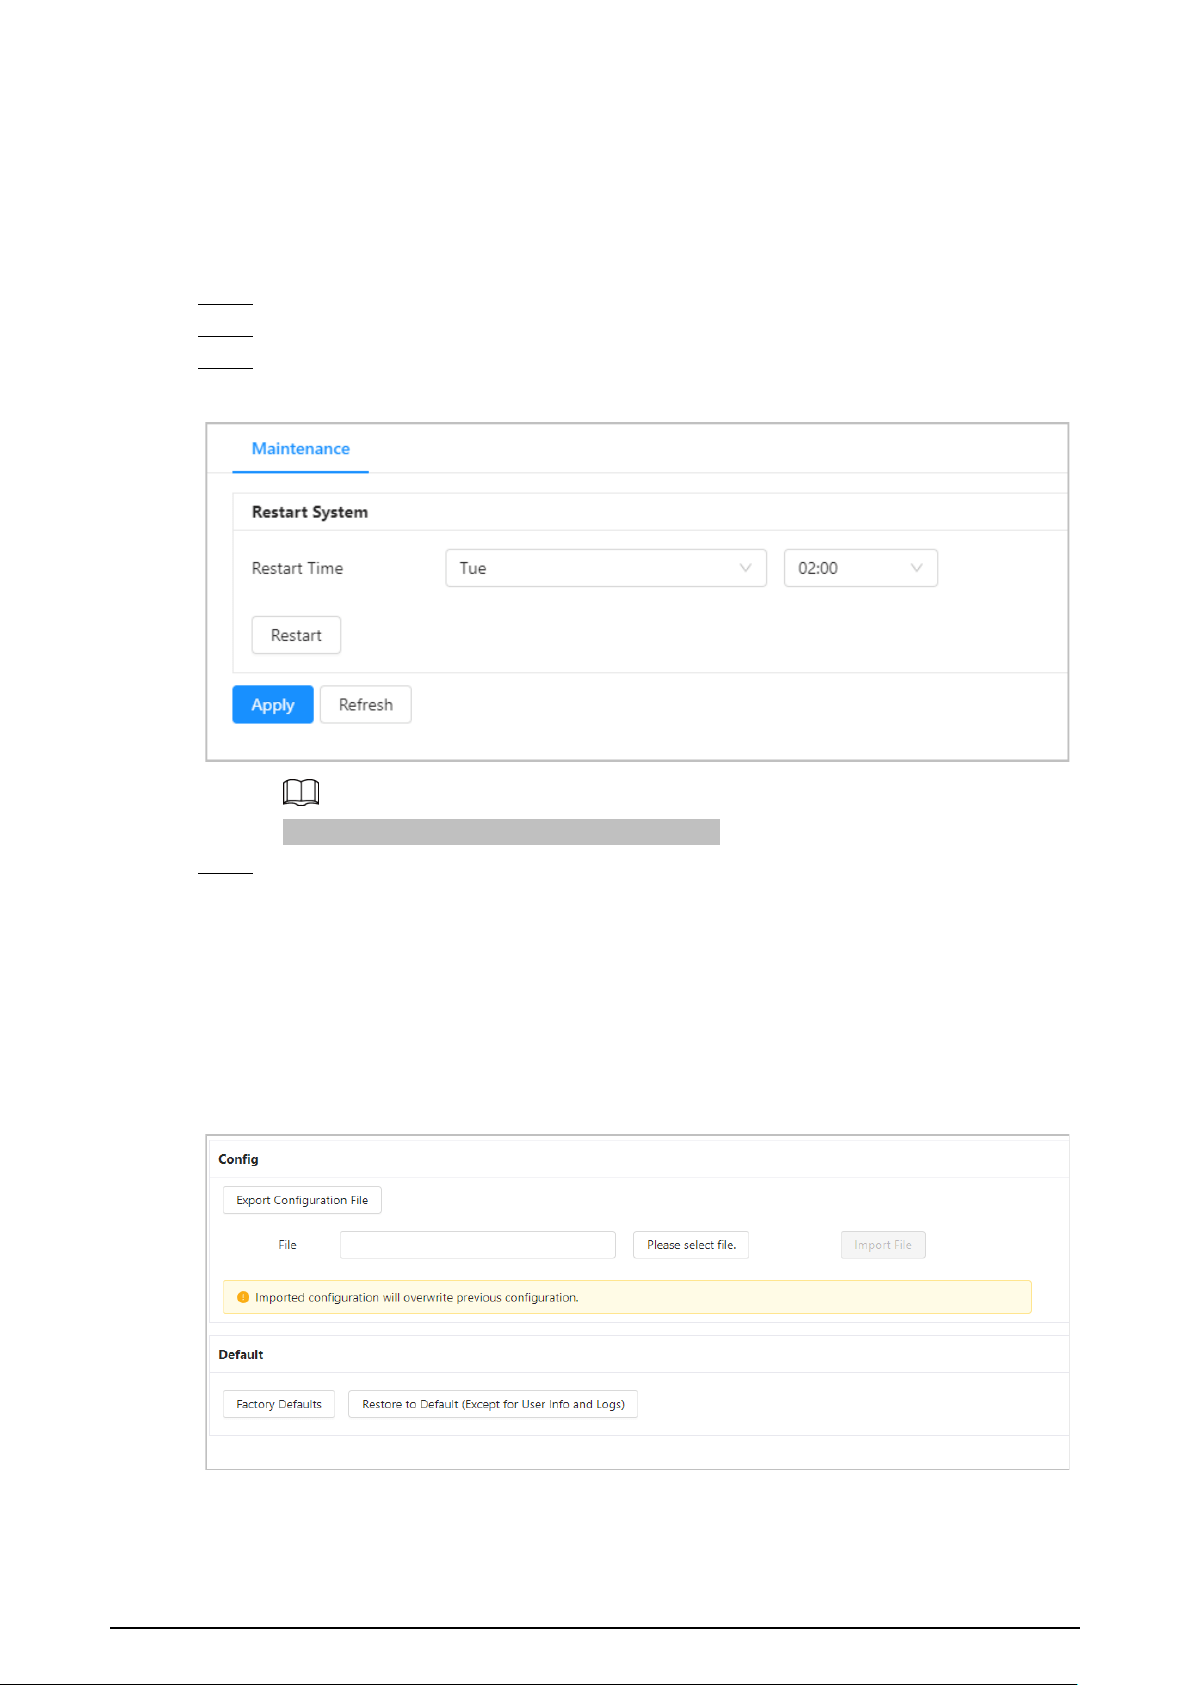Click the File path input field
Viewport: 1192px width, 1685px height.
(x=478, y=1245)
